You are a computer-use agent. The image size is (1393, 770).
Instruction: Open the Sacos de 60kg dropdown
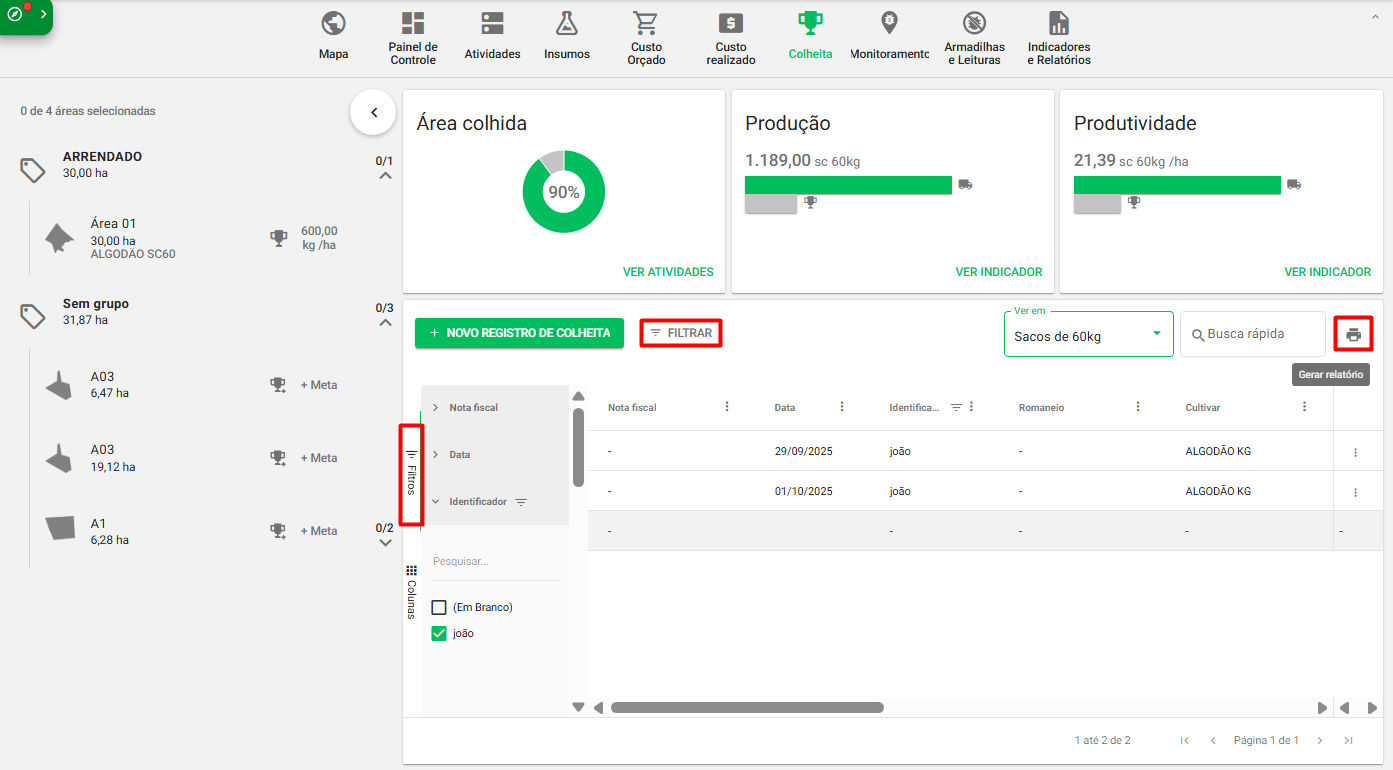coord(1088,336)
